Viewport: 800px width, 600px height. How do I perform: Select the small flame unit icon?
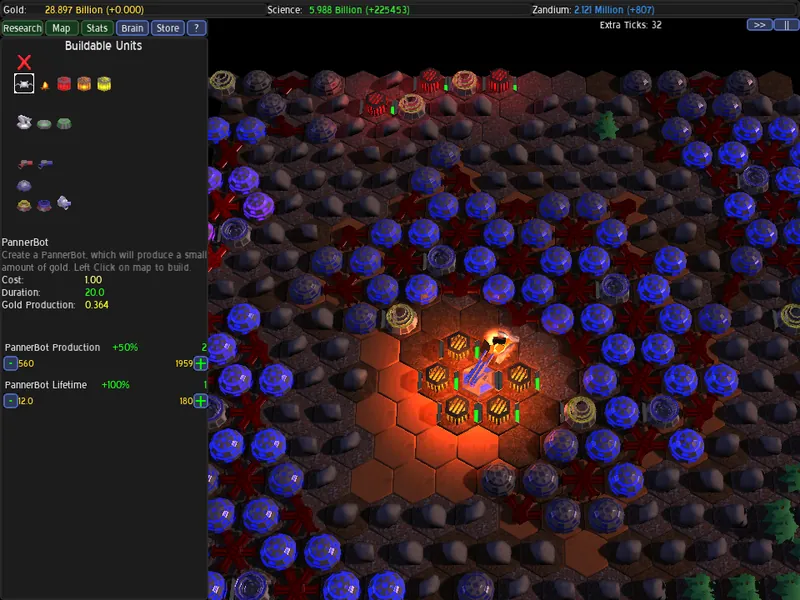[45, 85]
